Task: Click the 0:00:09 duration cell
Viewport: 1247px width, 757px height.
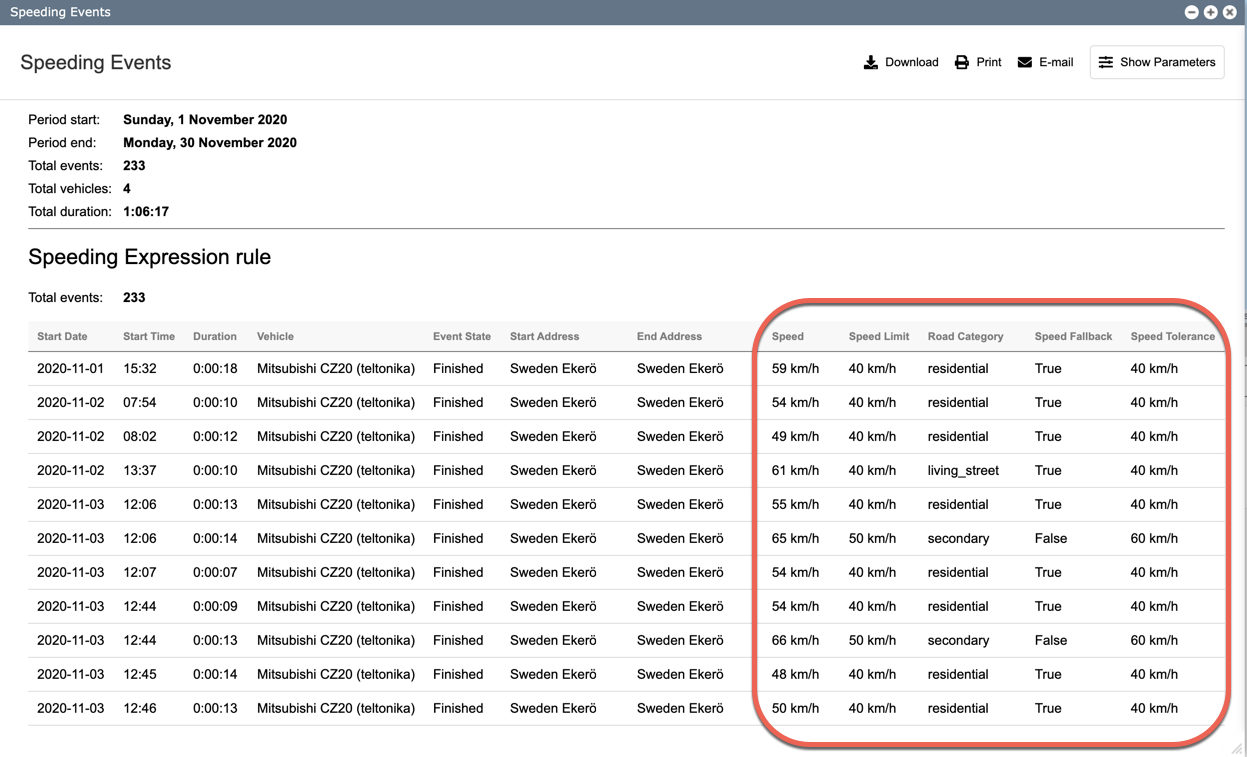Action: coord(215,607)
